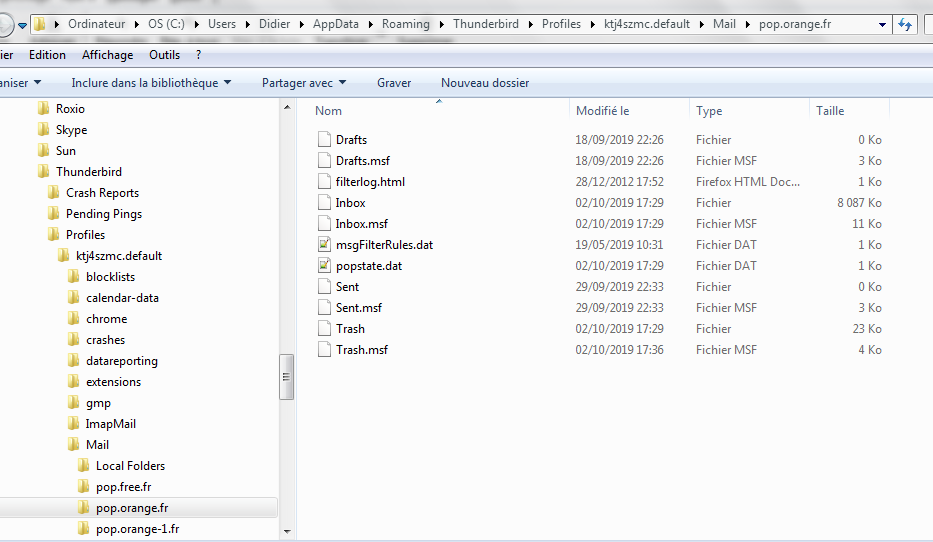The image size is (933, 542).
Task: Click the popstate.dat file icon
Action: point(324,266)
